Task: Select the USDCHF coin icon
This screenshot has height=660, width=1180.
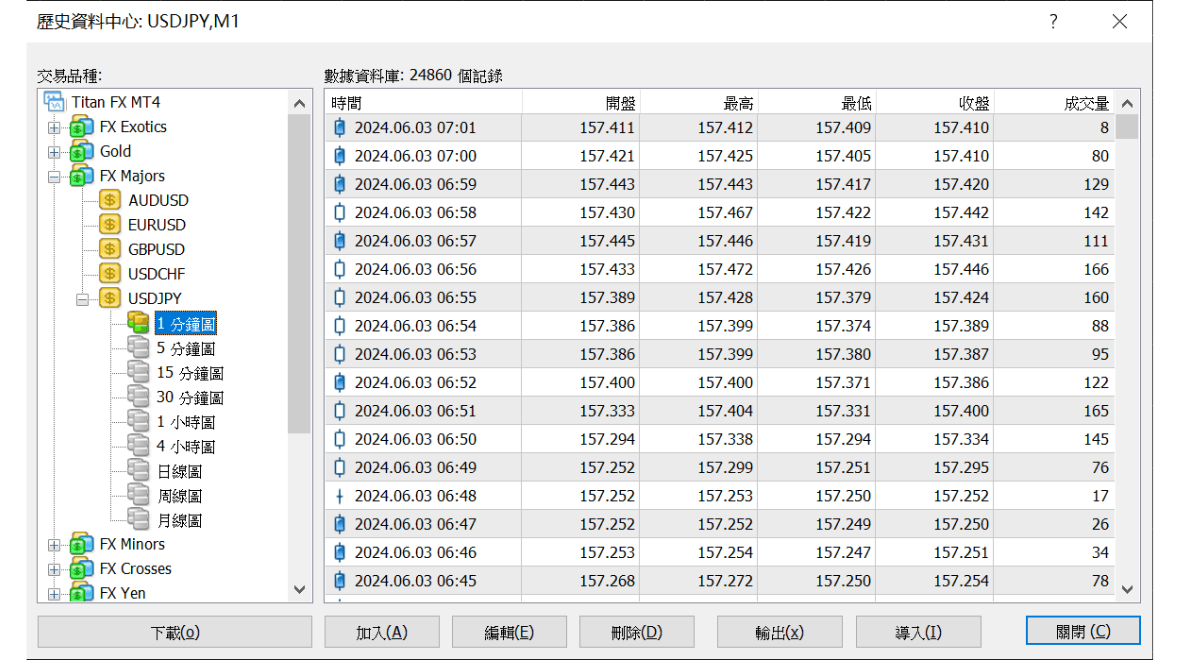Action: (110, 274)
